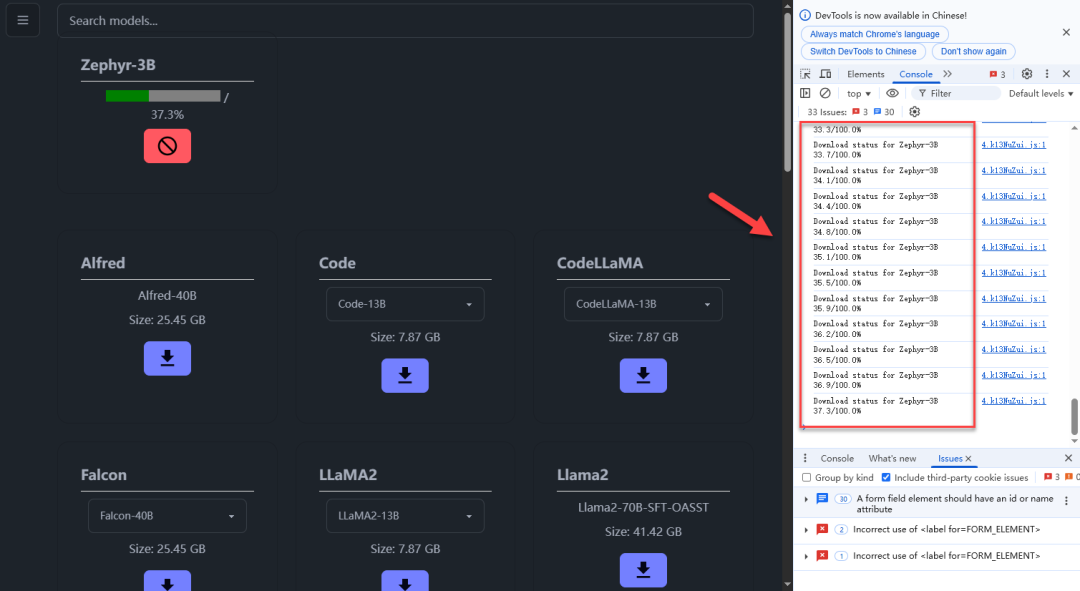1080x591 pixels.
Task: Cancel the Zephyr-3B download
Action: [167, 146]
